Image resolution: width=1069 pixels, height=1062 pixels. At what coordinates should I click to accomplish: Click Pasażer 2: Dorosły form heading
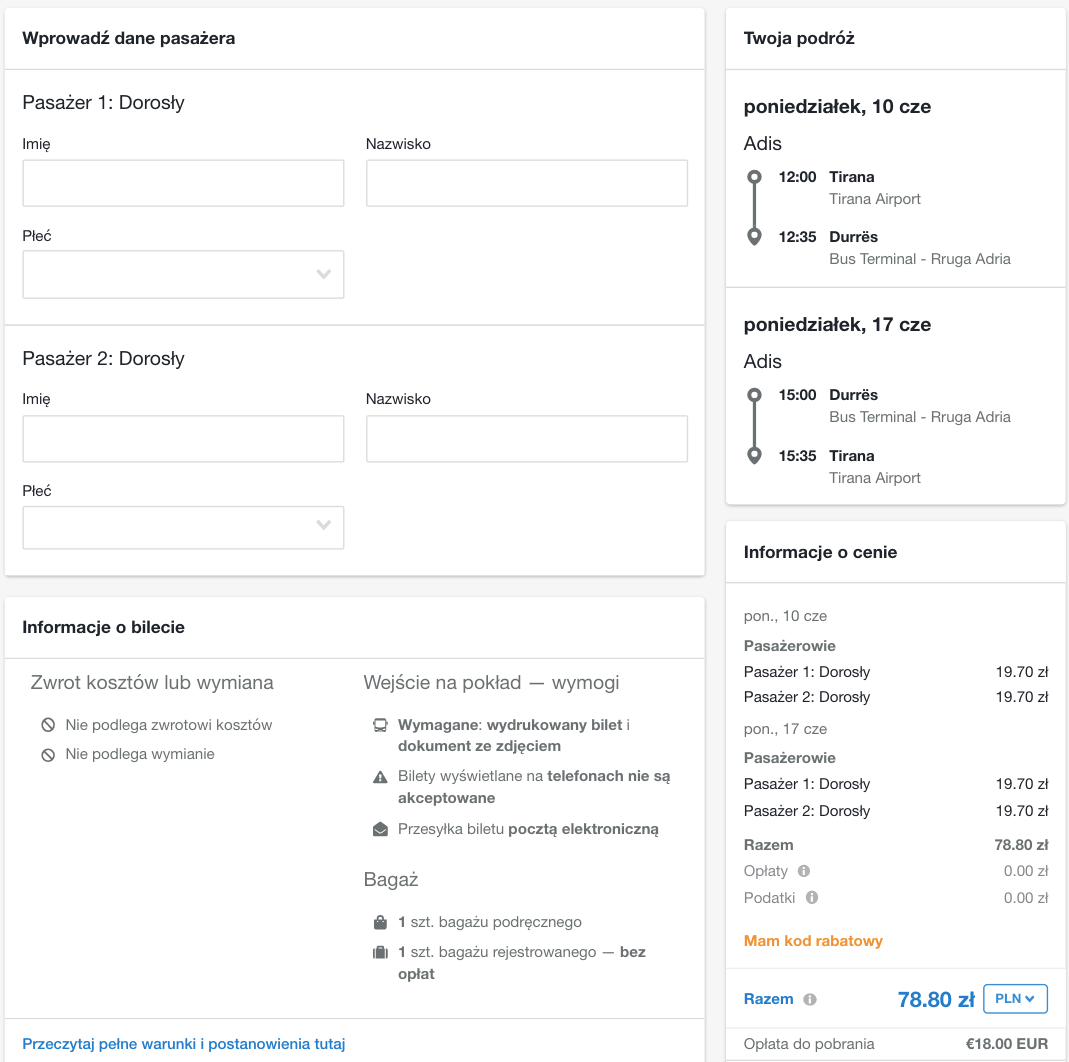point(104,358)
